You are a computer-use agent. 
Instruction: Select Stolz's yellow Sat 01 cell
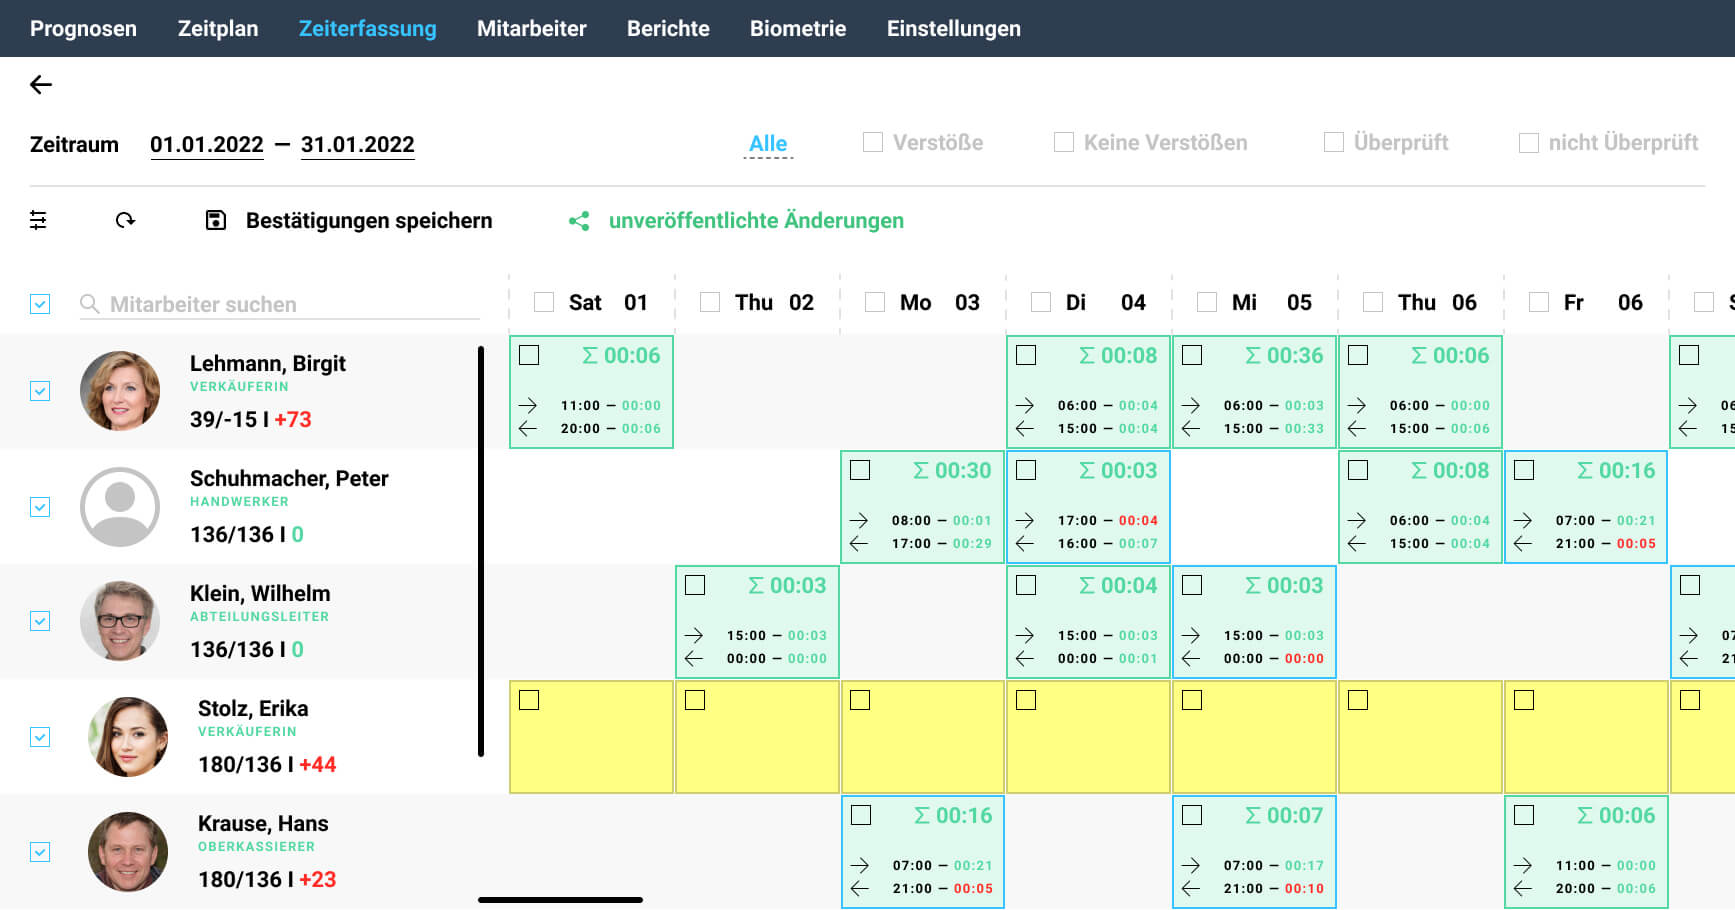point(592,737)
